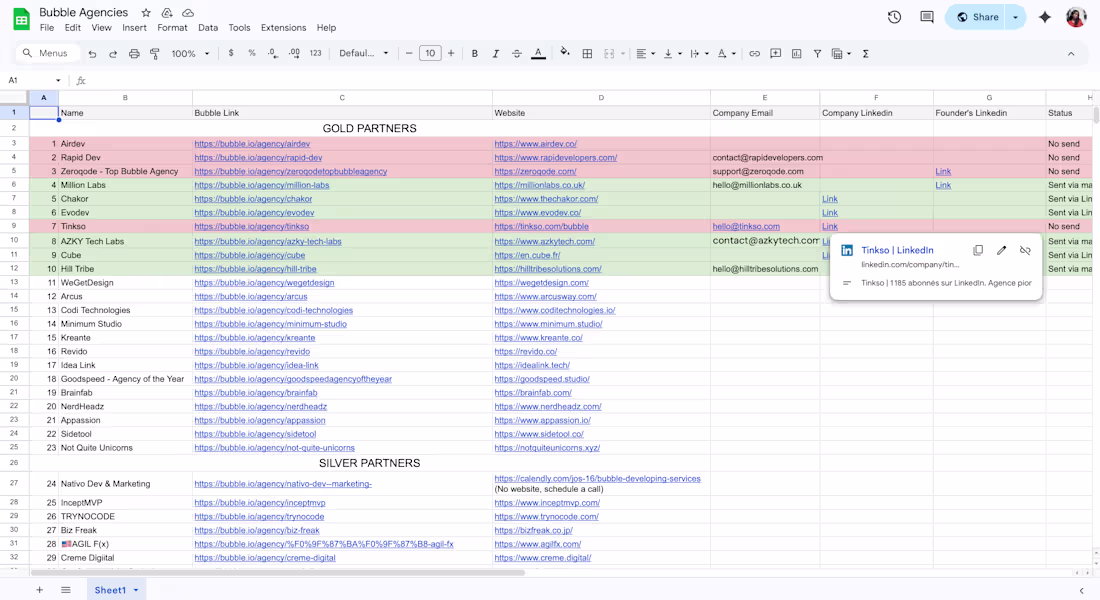Toggle bold formatting
Image resolution: width=1100 pixels, height=600 pixels.
tap(475, 53)
